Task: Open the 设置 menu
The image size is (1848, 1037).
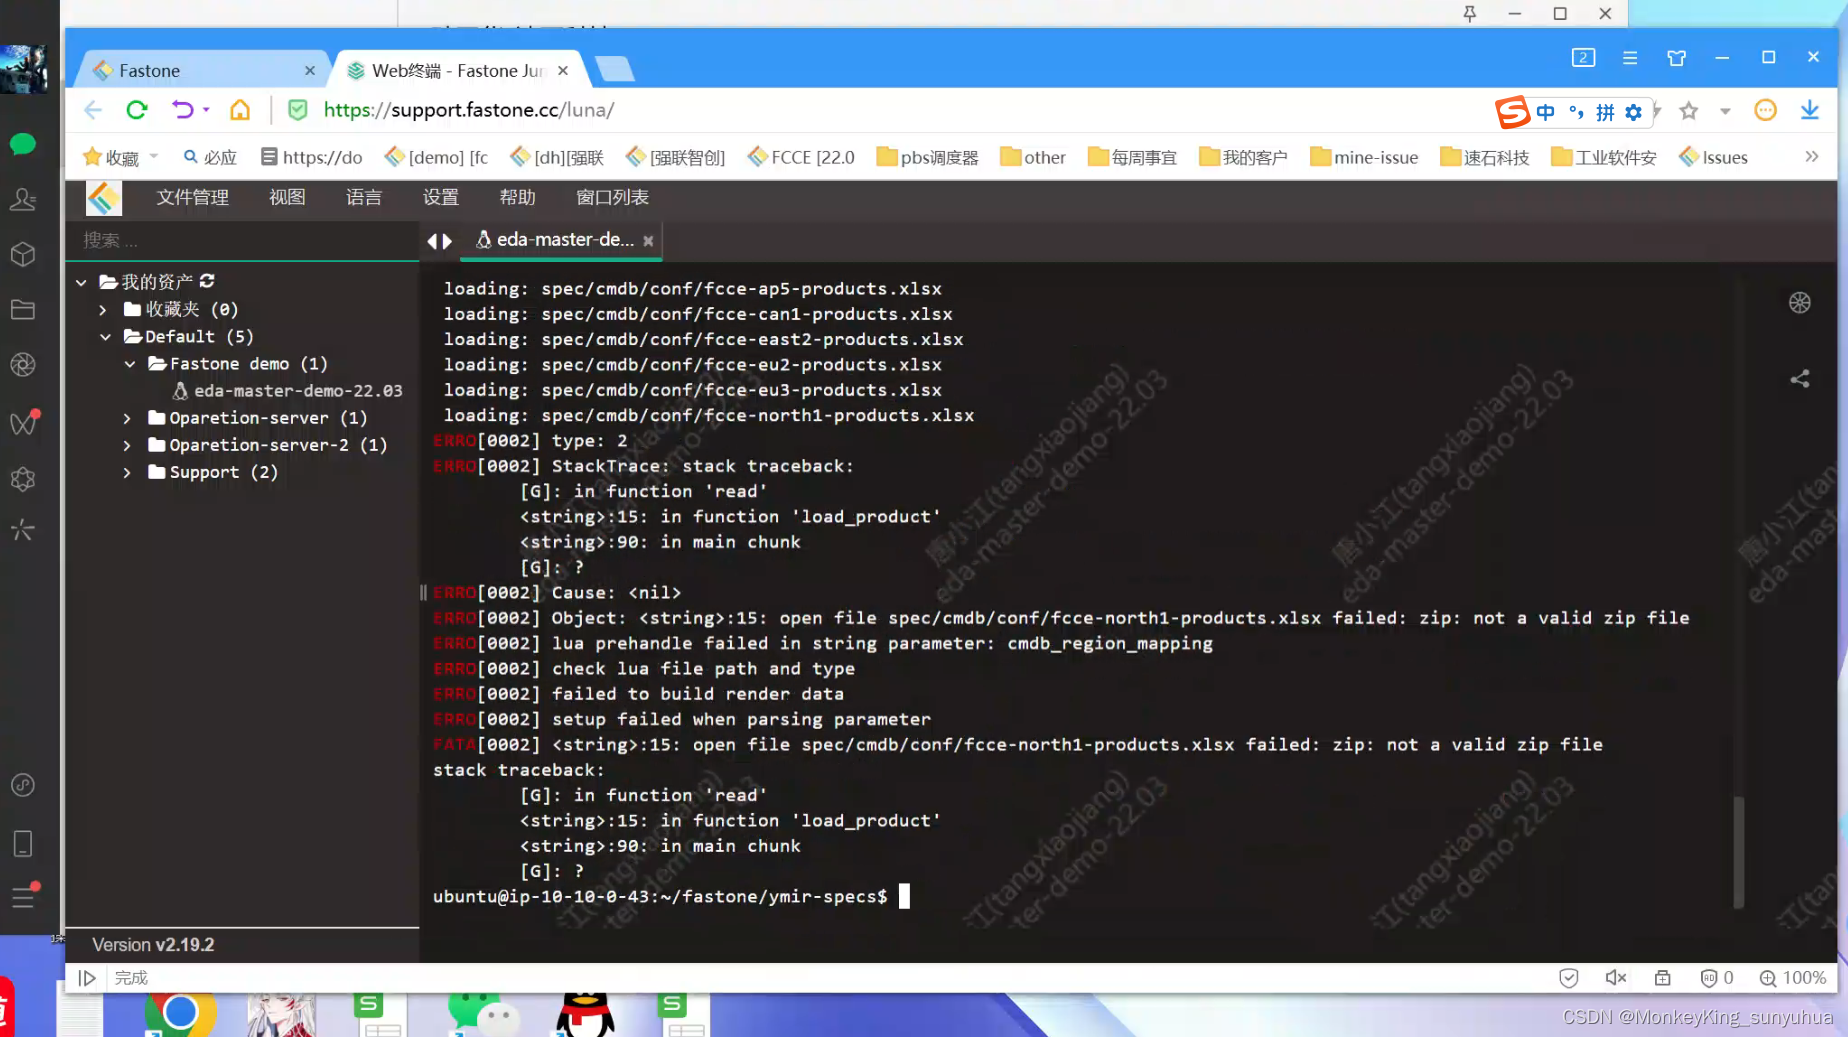Action: click(441, 198)
